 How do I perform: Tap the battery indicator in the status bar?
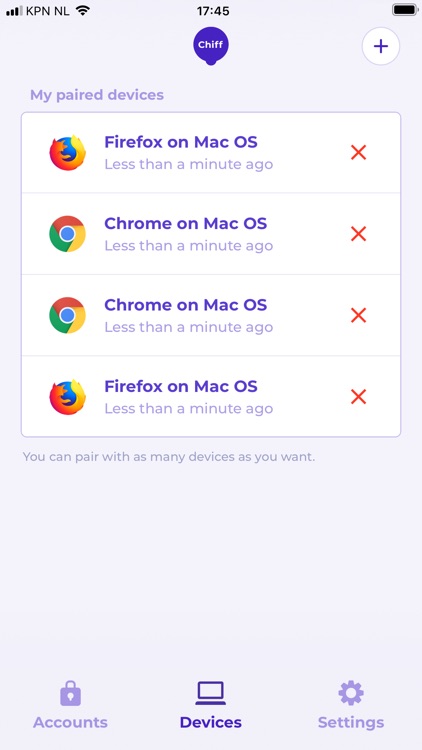pos(405,10)
